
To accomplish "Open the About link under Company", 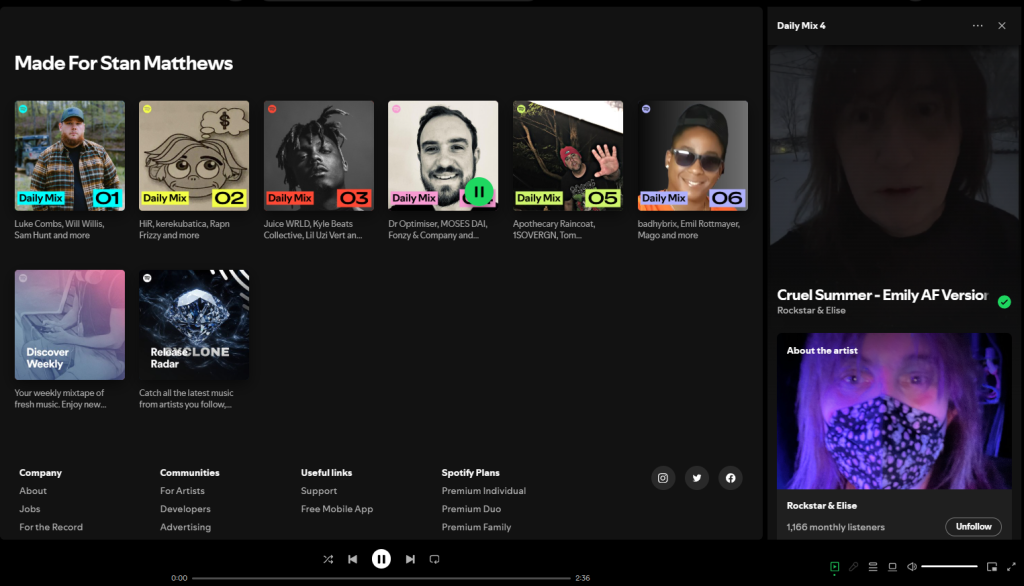I will (33, 491).
